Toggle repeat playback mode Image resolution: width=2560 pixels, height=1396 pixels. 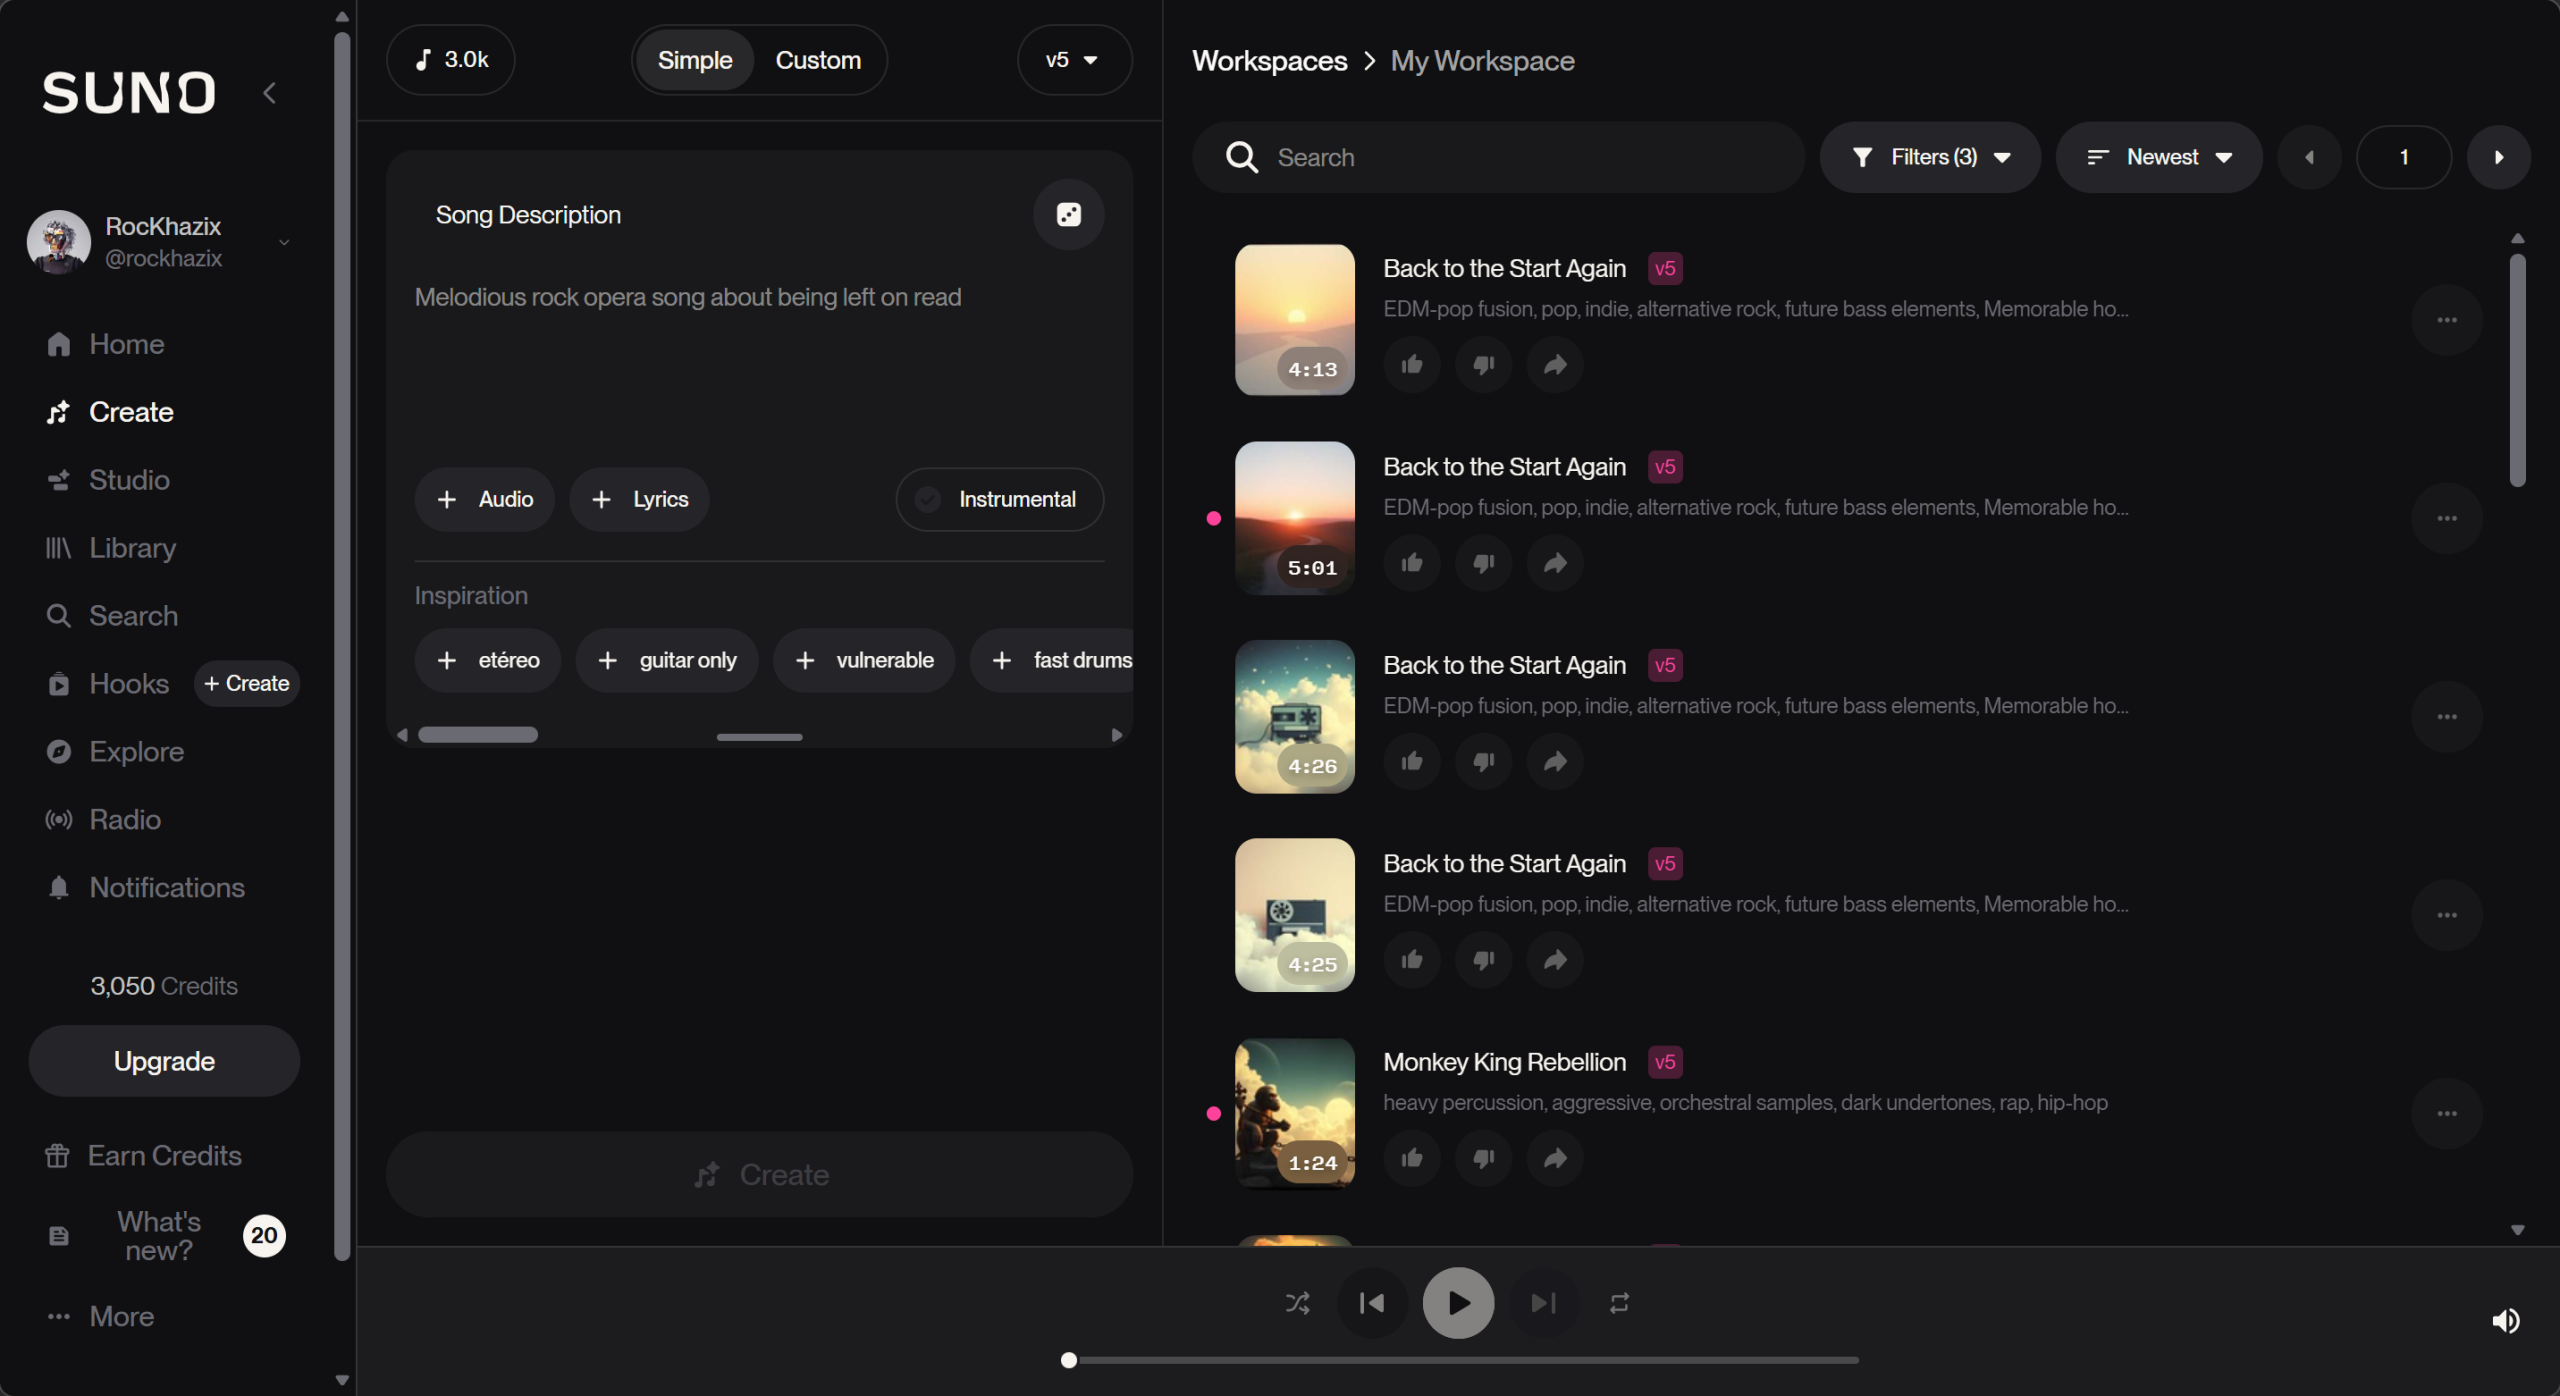[x=1619, y=1303]
